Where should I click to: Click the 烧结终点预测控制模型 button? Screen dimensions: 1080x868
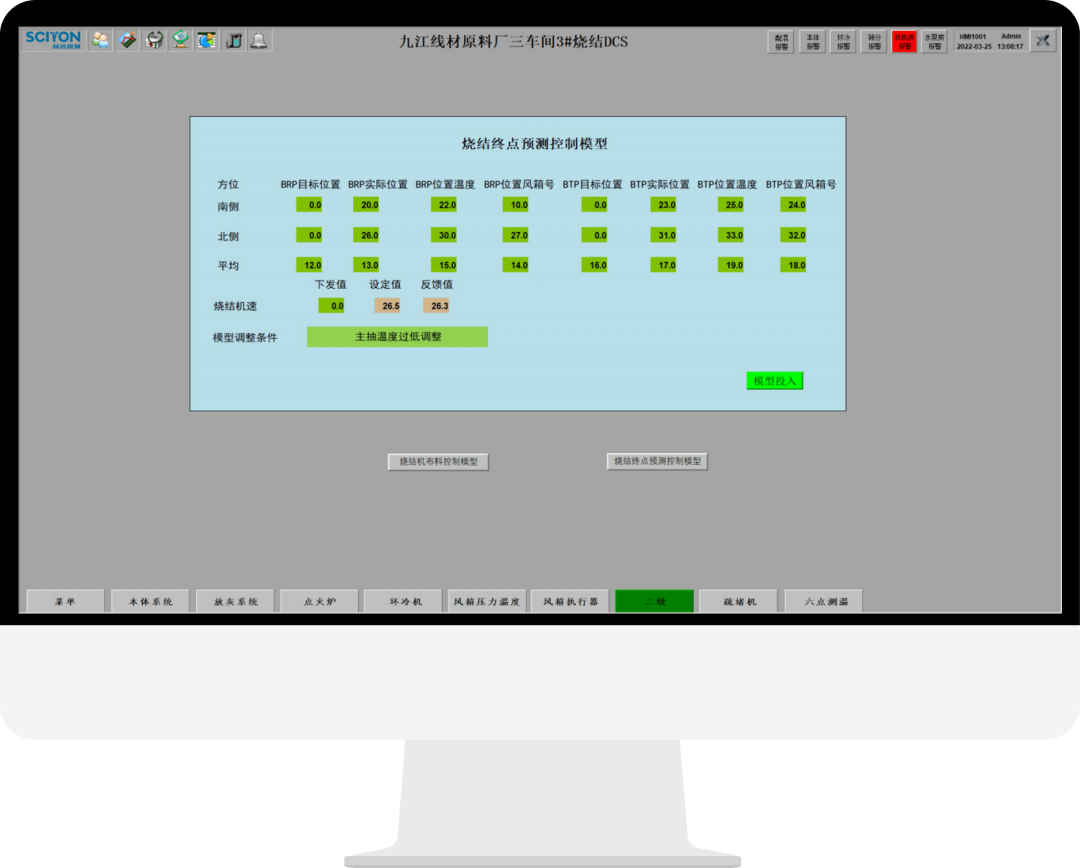click(x=657, y=461)
